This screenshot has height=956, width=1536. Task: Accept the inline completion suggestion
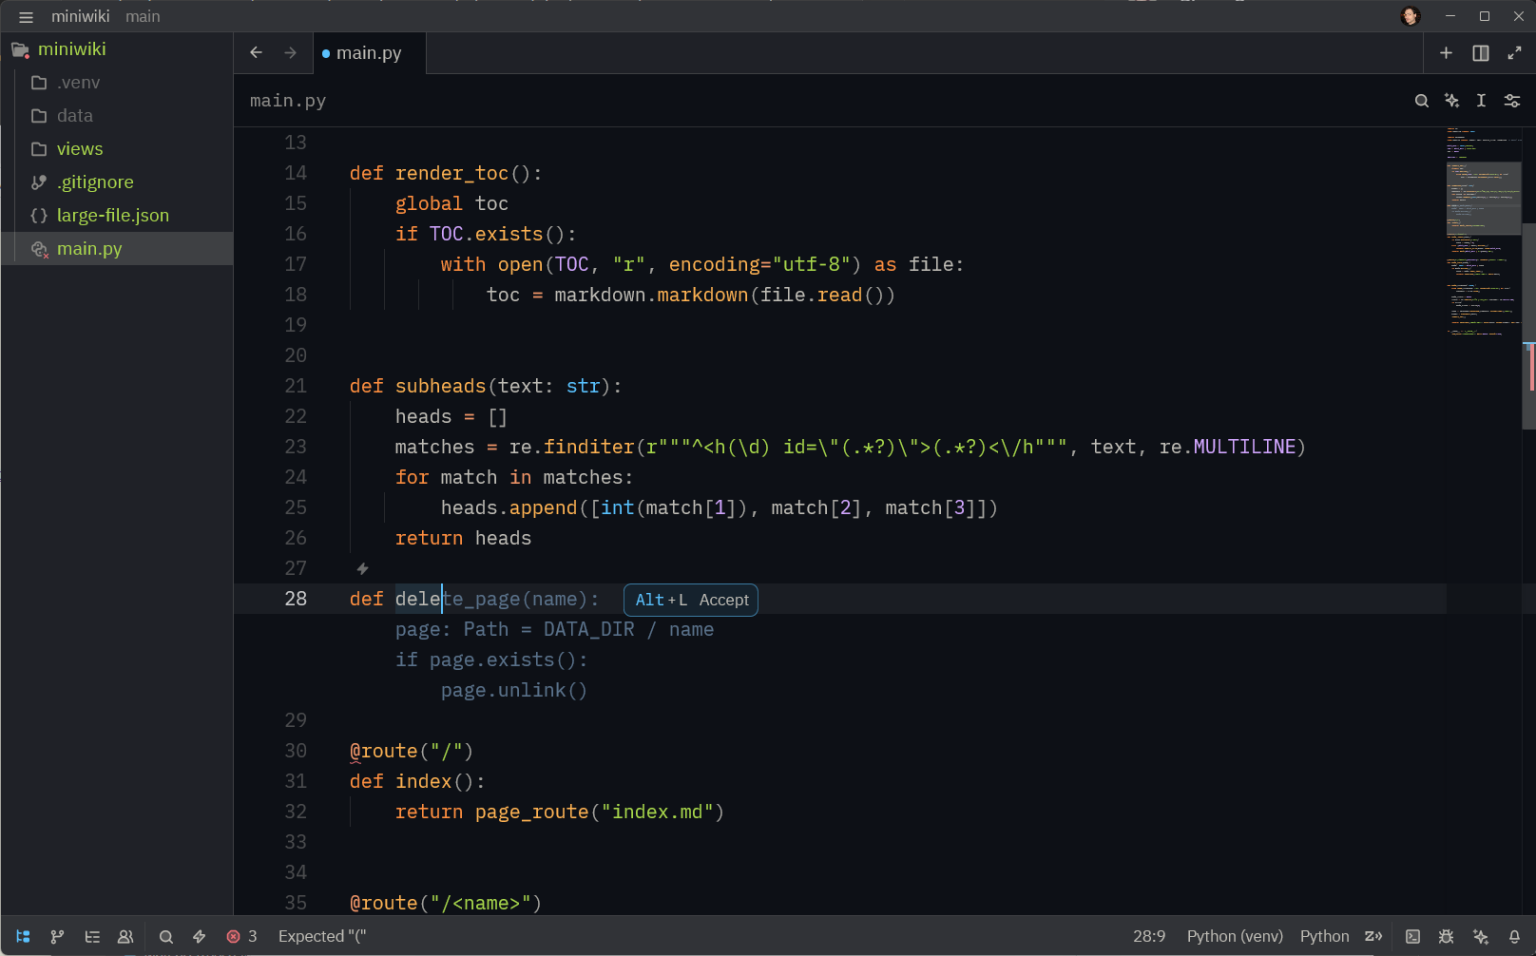coord(690,600)
